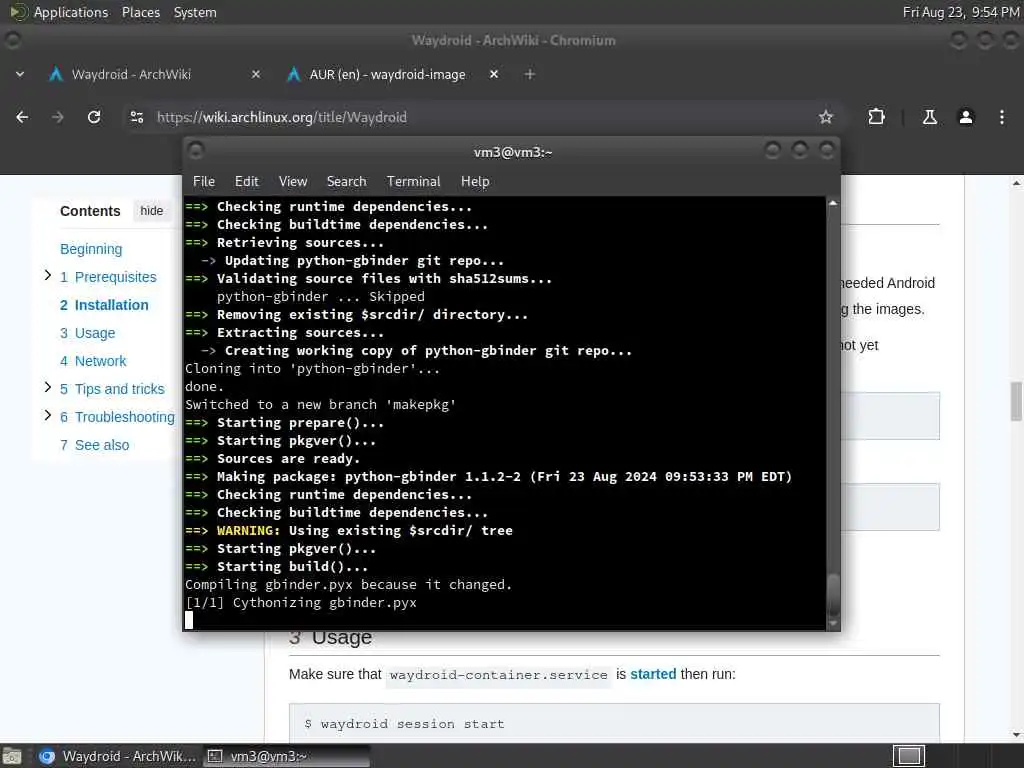Image resolution: width=1024 pixels, height=768 pixels.
Task: Switch to Waydroid - ArchWiki tab
Action: click(154, 74)
